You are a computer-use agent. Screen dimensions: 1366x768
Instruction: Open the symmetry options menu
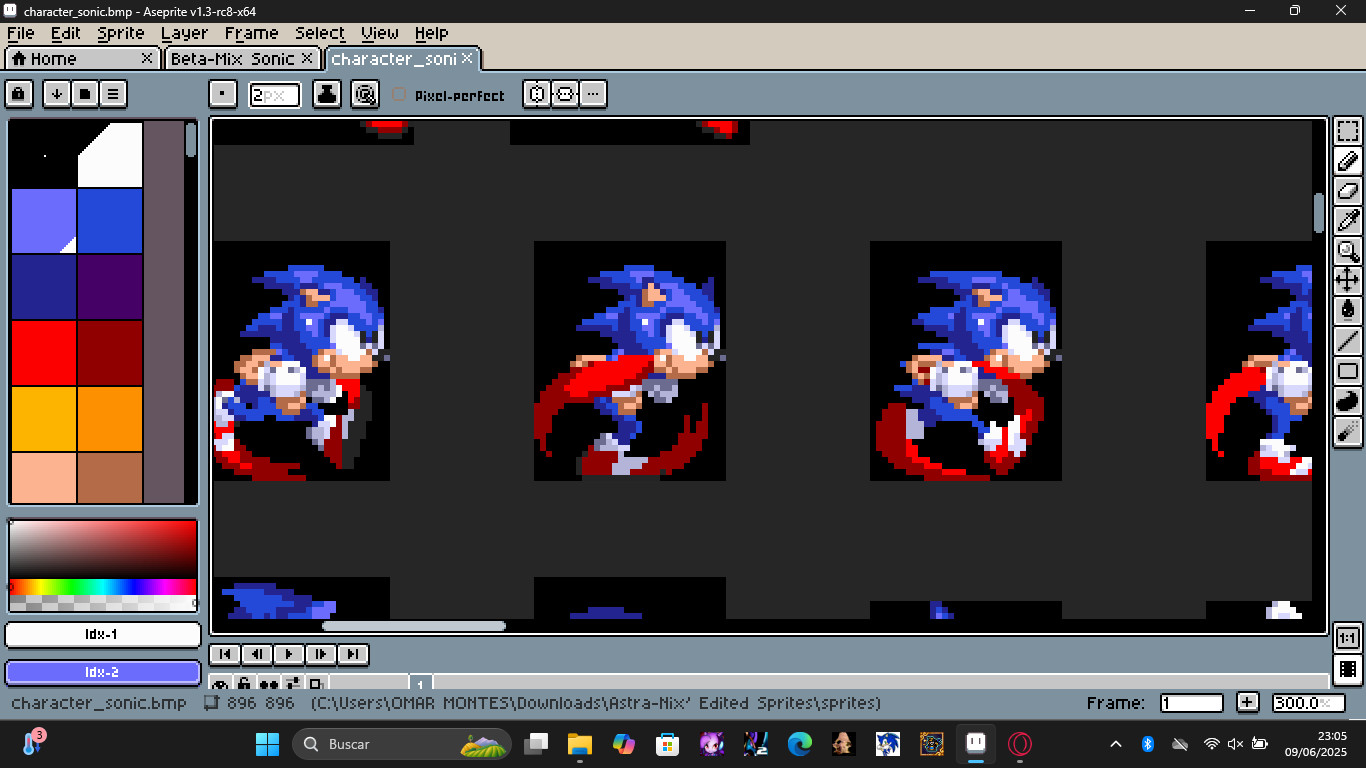pyautogui.click(x=593, y=94)
